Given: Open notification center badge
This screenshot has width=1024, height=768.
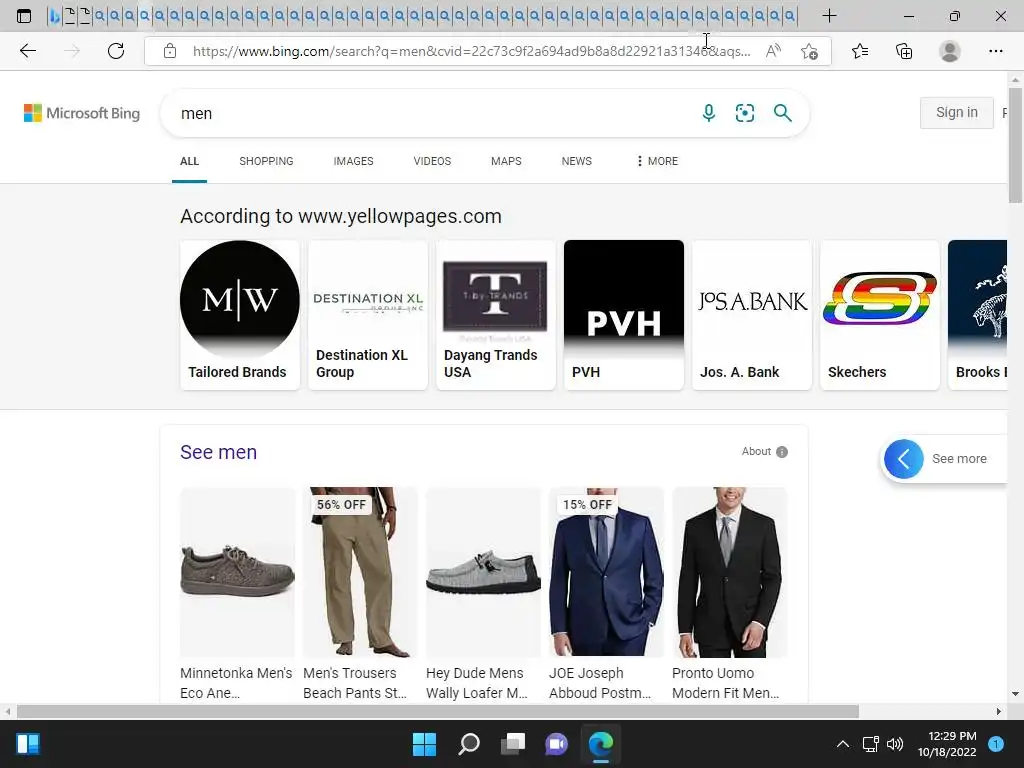Looking at the screenshot, I should coord(996,744).
